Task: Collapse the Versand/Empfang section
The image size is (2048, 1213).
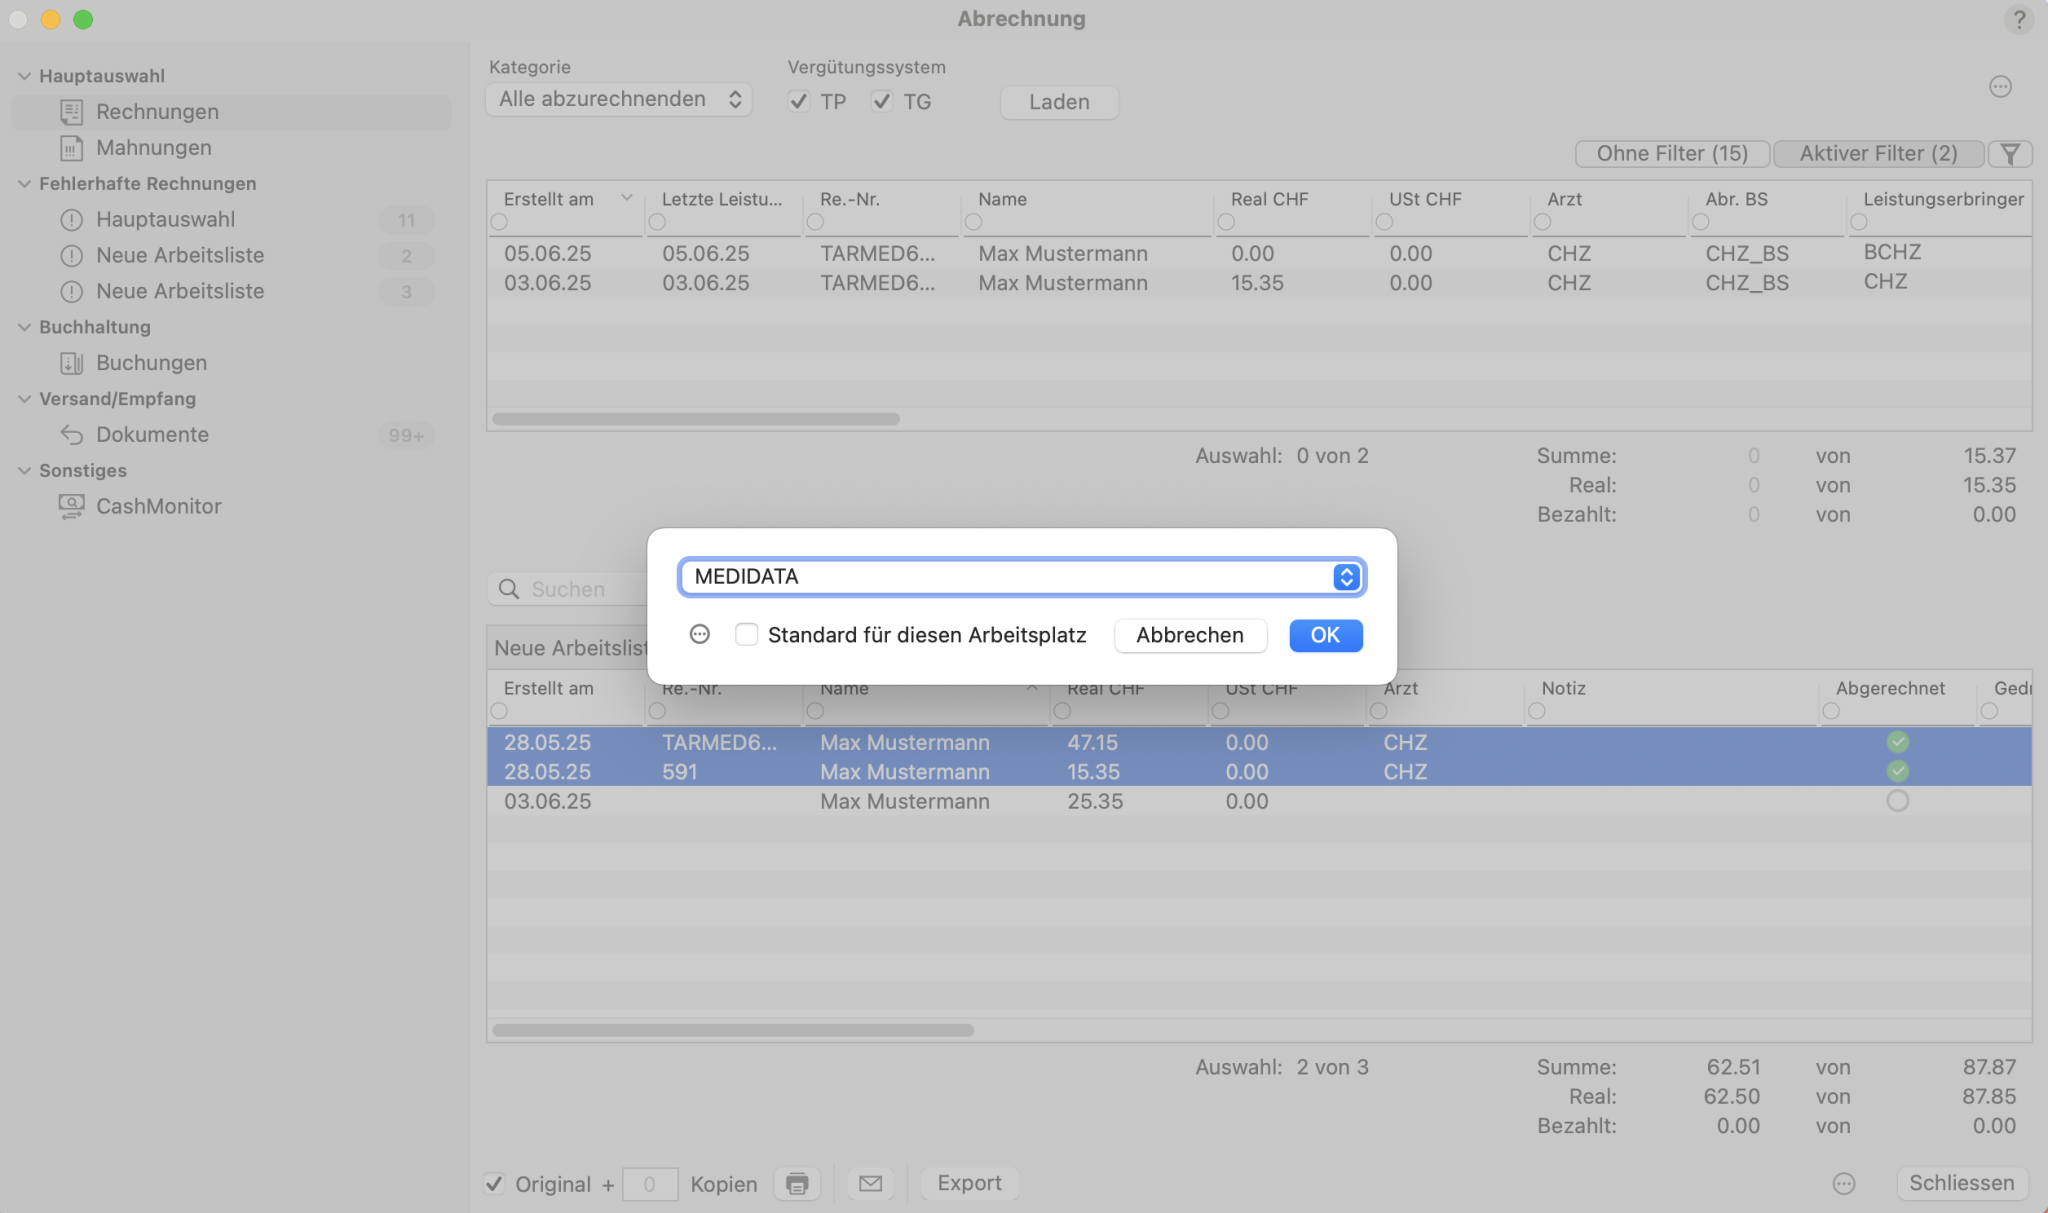Action: click(x=24, y=399)
